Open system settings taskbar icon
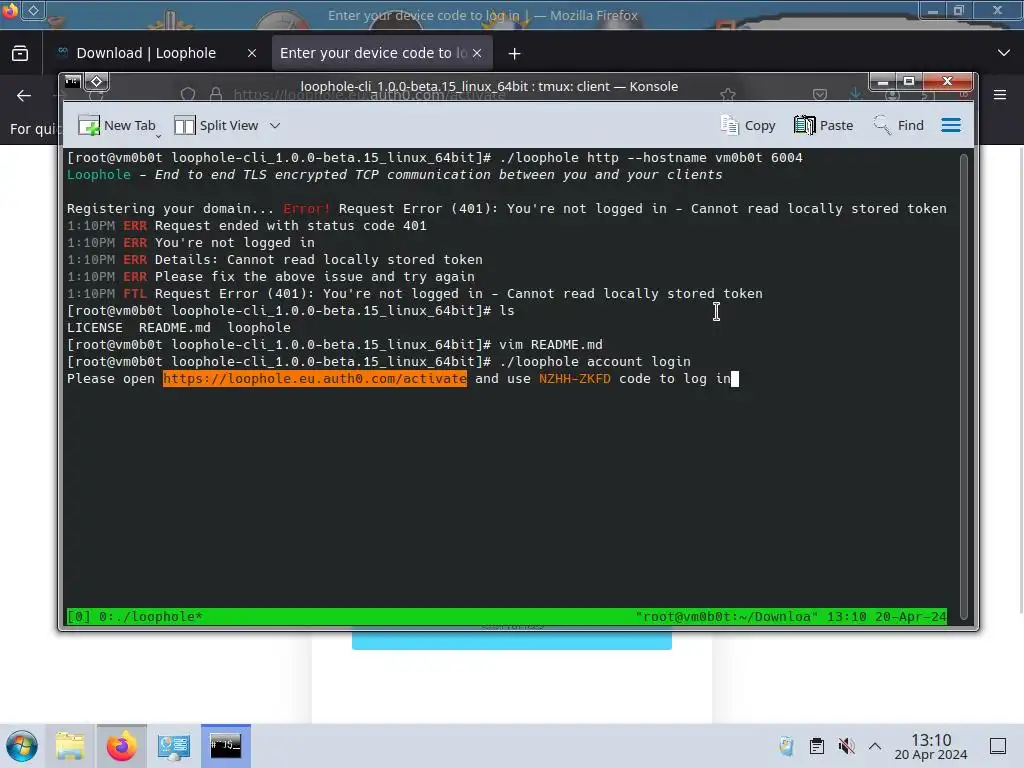The image size is (1024, 768). pos(174,746)
